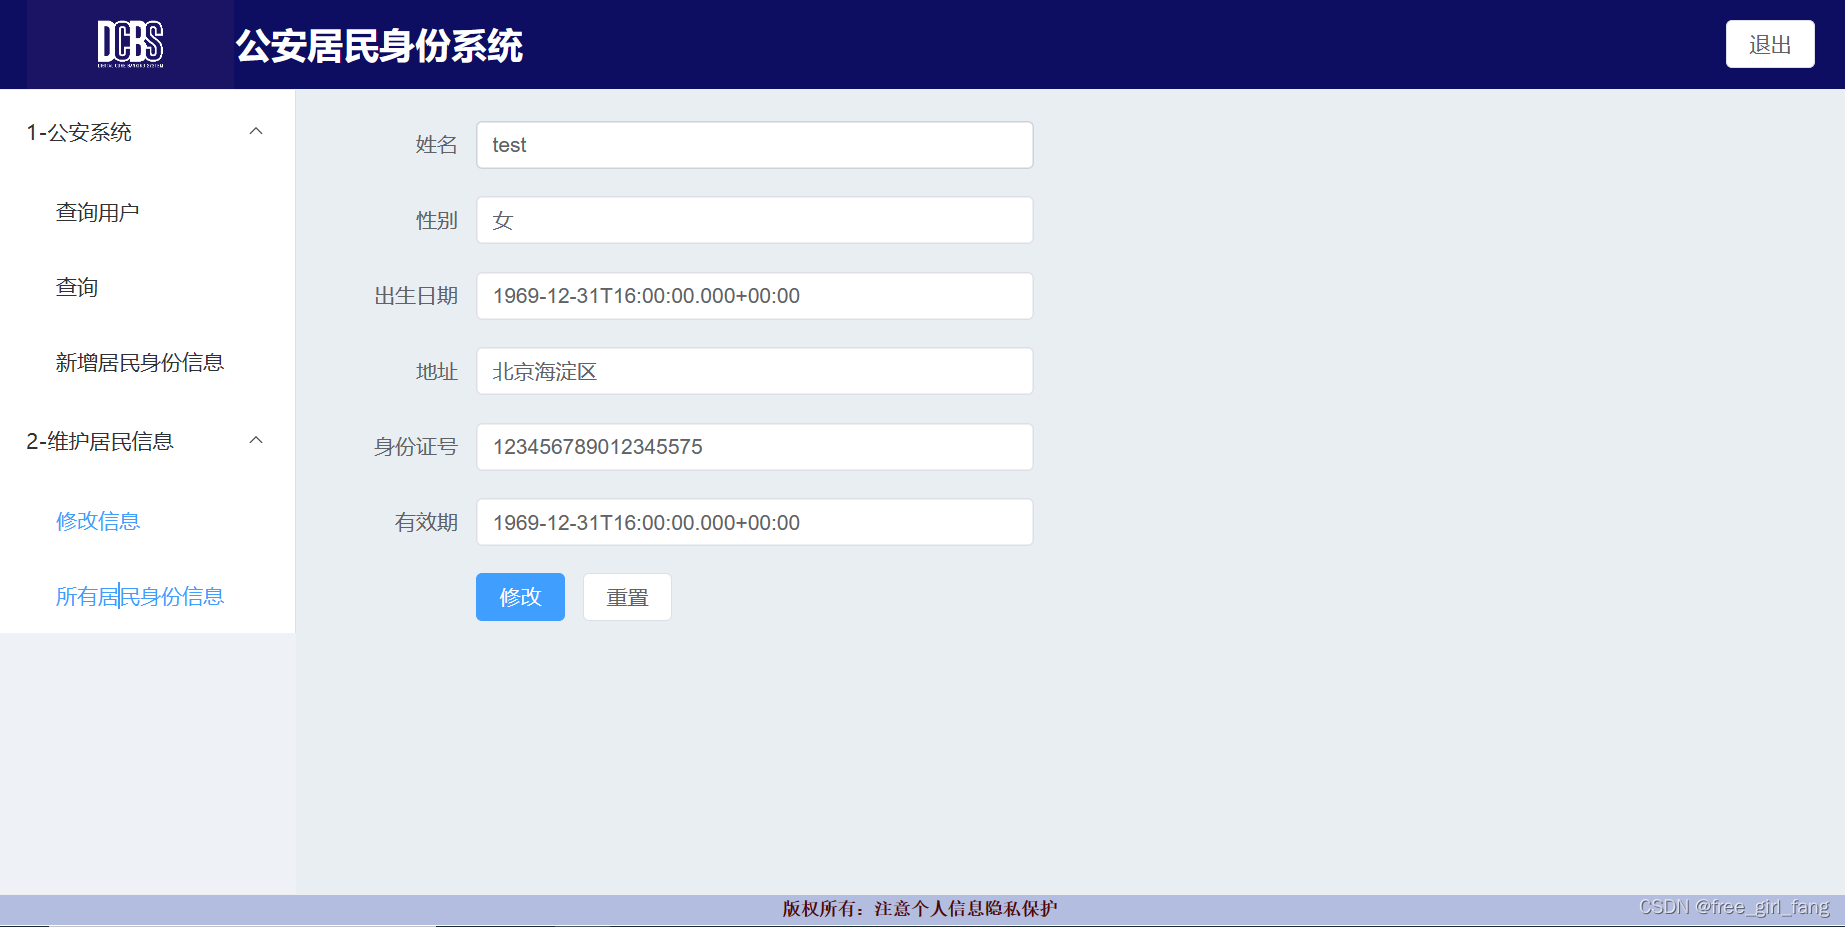Click the DCBS logo in header
The height and width of the screenshot is (927, 1845).
coord(132,44)
